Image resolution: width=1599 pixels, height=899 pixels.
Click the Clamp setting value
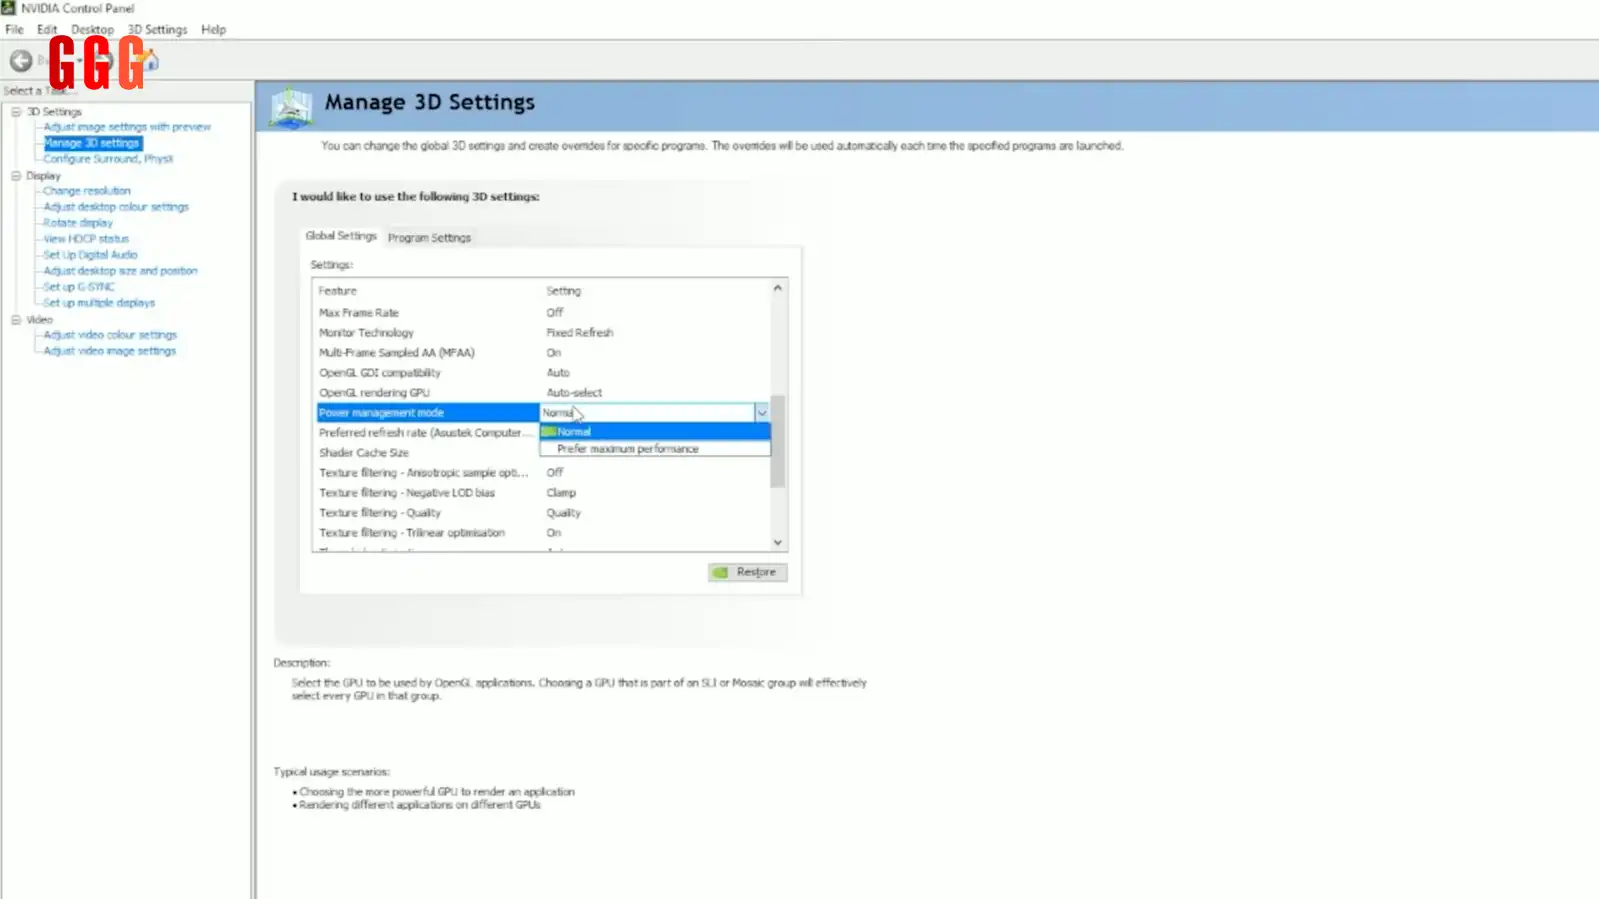(x=561, y=493)
